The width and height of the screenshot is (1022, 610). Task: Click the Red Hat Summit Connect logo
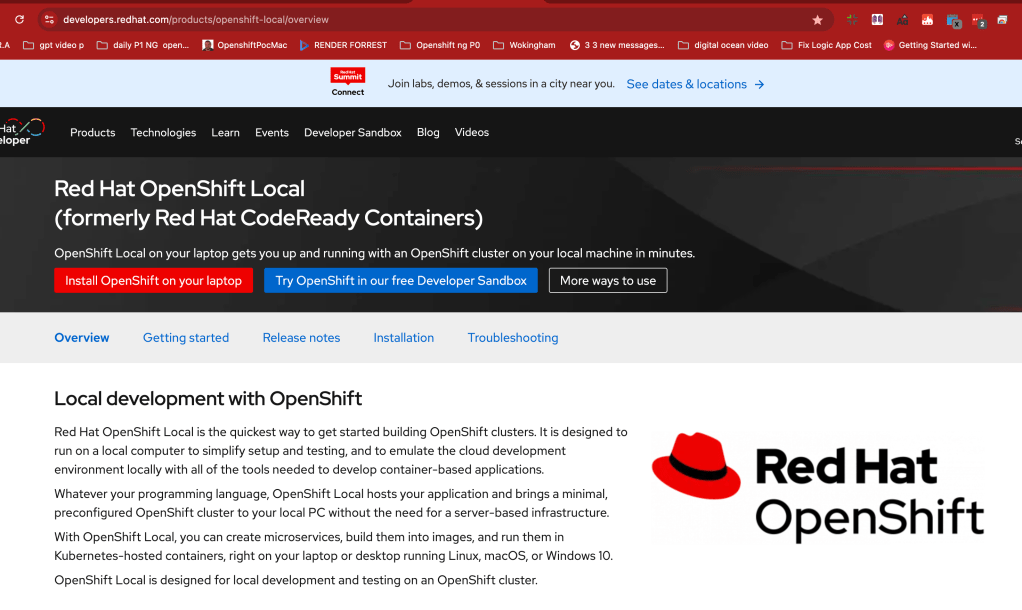pyautogui.click(x=347, y=82)
